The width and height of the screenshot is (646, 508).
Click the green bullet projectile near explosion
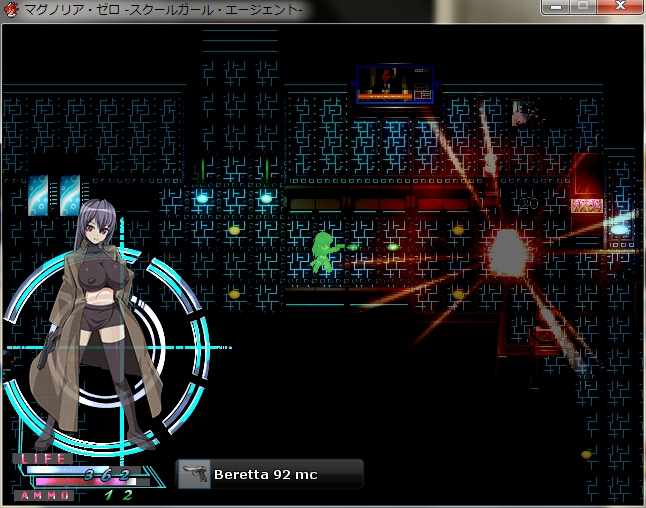coord(392,246)
